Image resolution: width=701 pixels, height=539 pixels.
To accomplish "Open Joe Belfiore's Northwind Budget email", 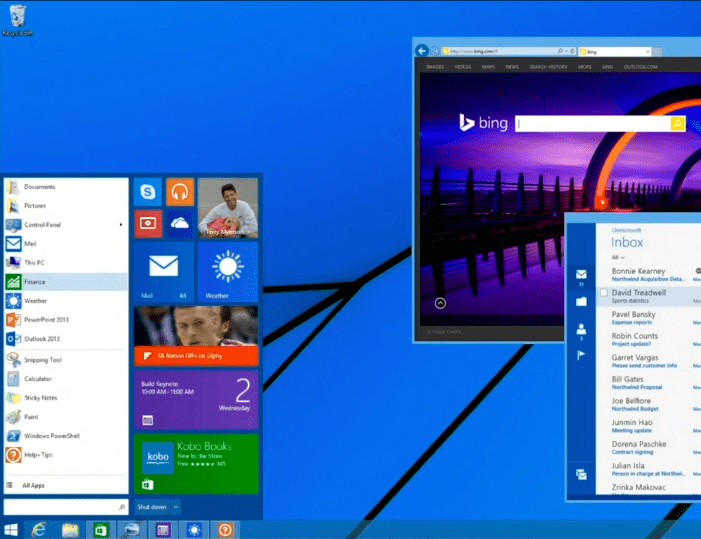I will (x=650, y=404).
